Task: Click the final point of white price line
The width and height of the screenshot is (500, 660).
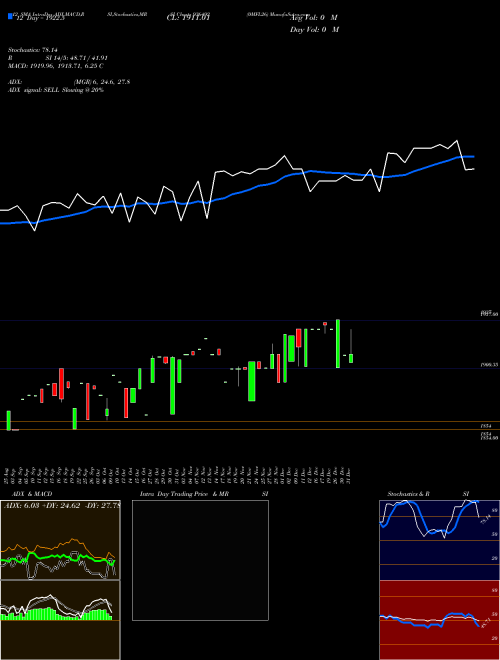Action: coord(474,169)
